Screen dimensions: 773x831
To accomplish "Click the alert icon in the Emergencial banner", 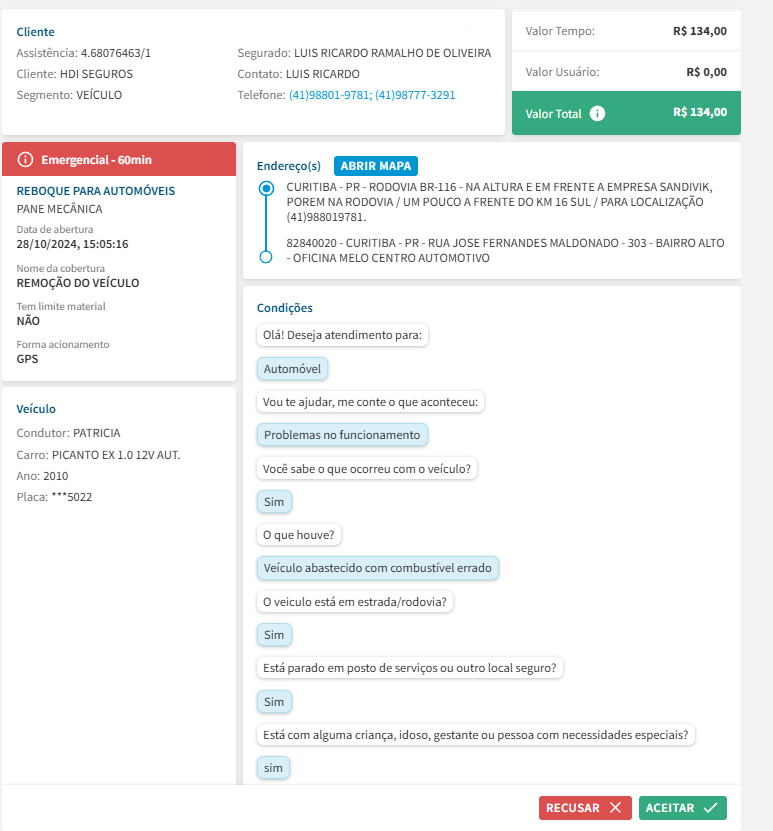I will (x=25, y=160).
